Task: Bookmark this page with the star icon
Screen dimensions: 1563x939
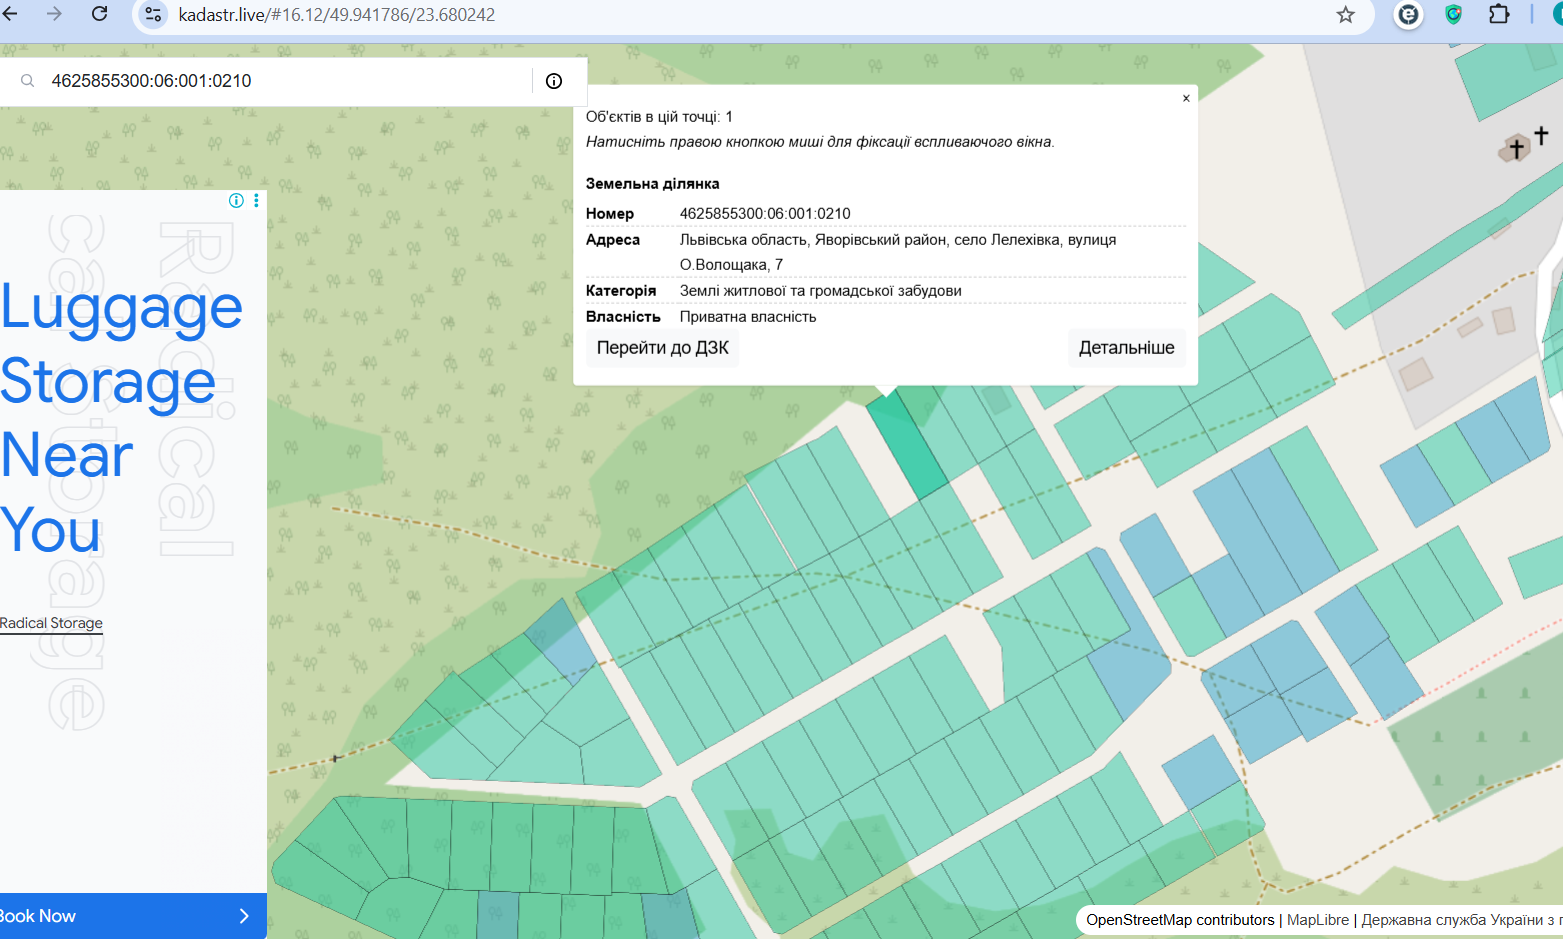Action: click(x=1345, y=14)
